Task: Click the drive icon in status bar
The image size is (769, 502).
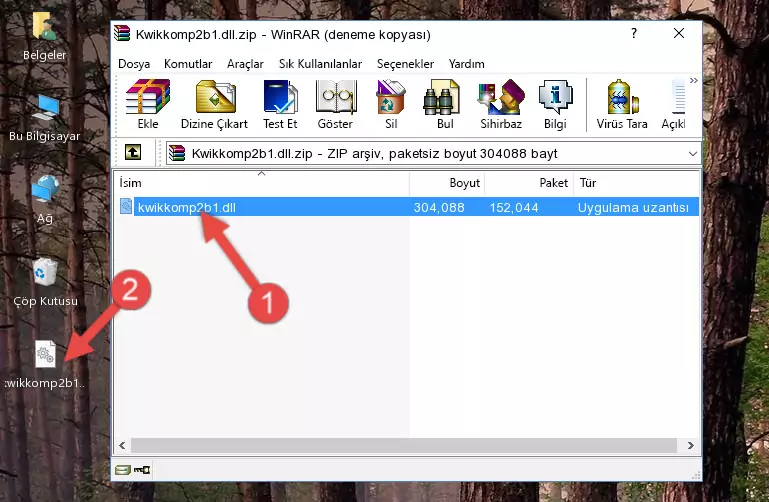Action: 123,470
